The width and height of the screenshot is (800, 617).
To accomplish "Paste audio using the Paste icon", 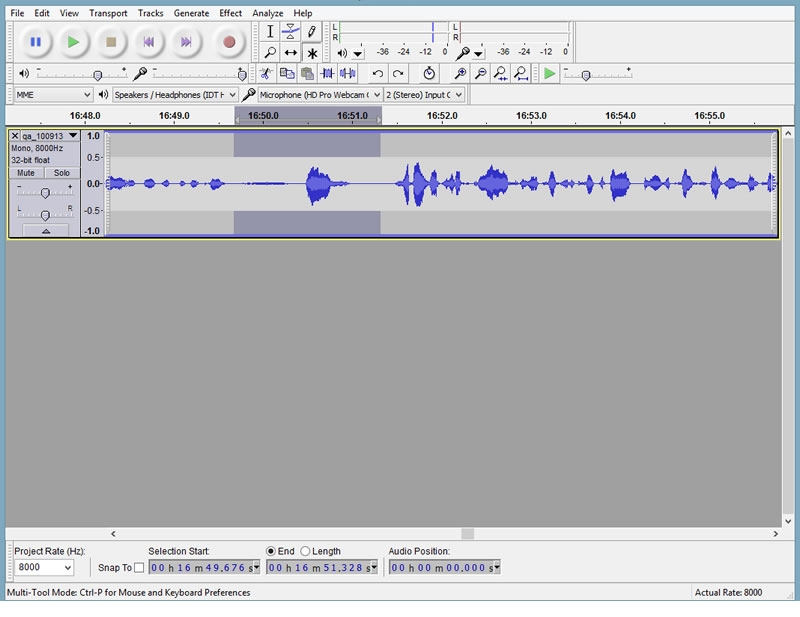I will pyautogui.click(x=307, y=73).
